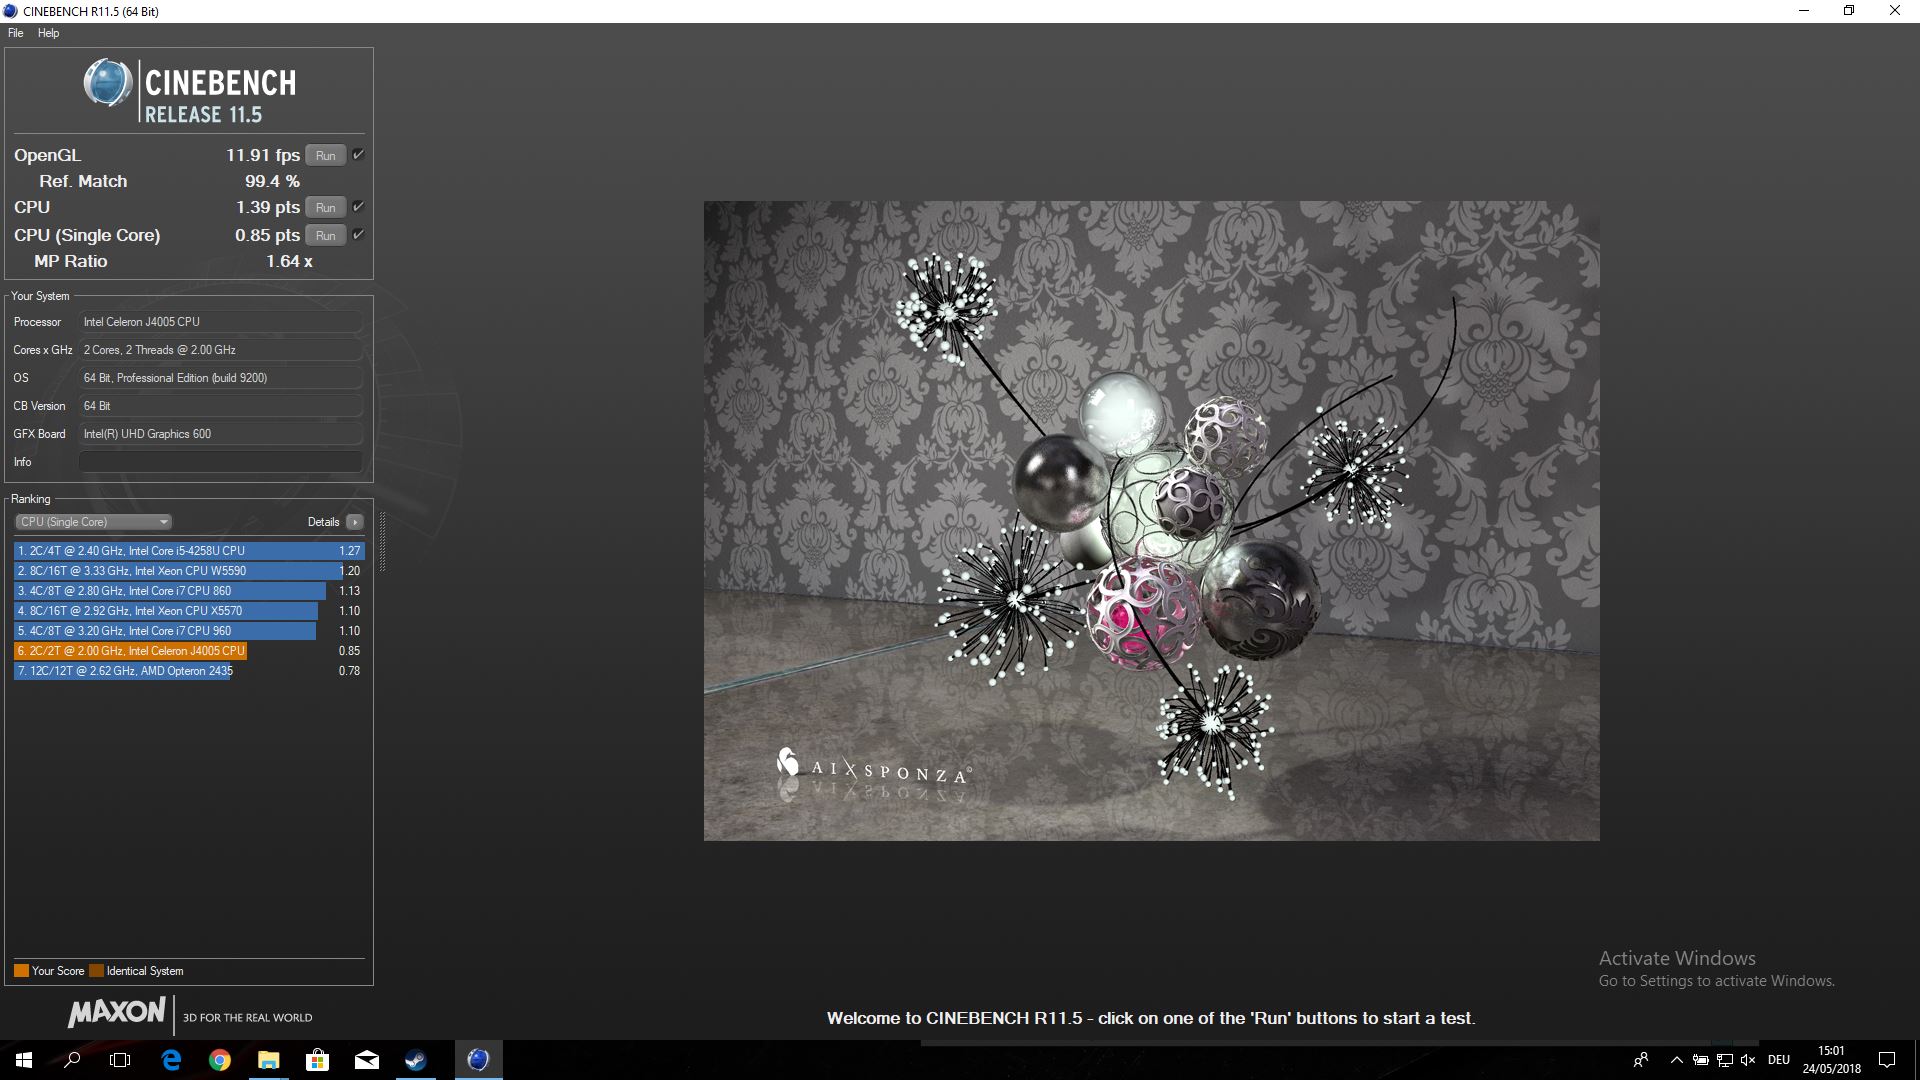Toggle the OpenGL test checkbox
This screenshot has height=1080, width=1920.
click(358, 155)
